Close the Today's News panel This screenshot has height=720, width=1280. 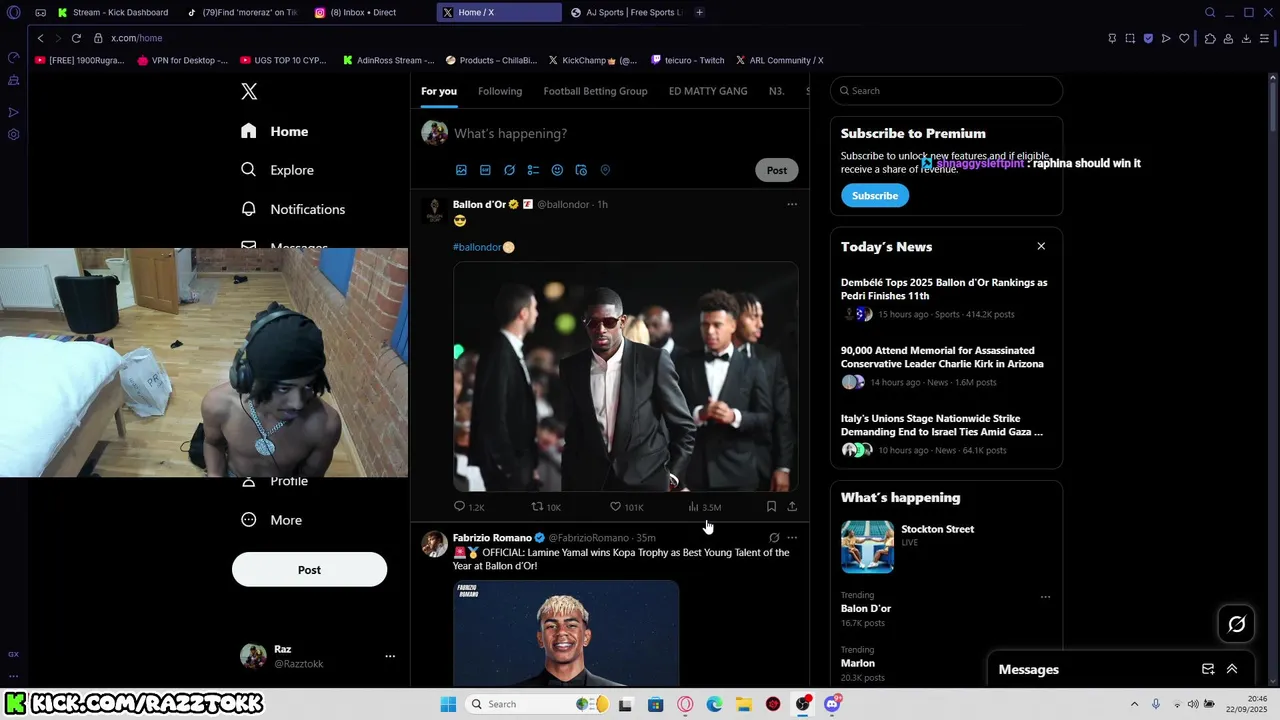coord(1041,246)
